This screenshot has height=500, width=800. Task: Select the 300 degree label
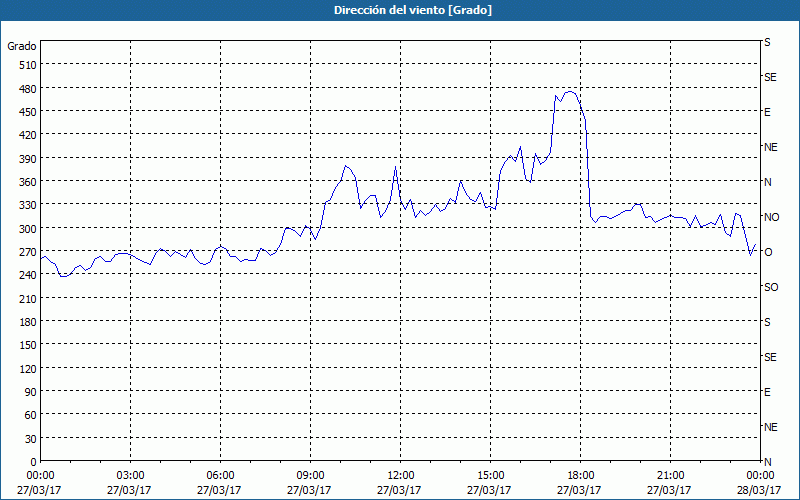click(x=29, y=229)
